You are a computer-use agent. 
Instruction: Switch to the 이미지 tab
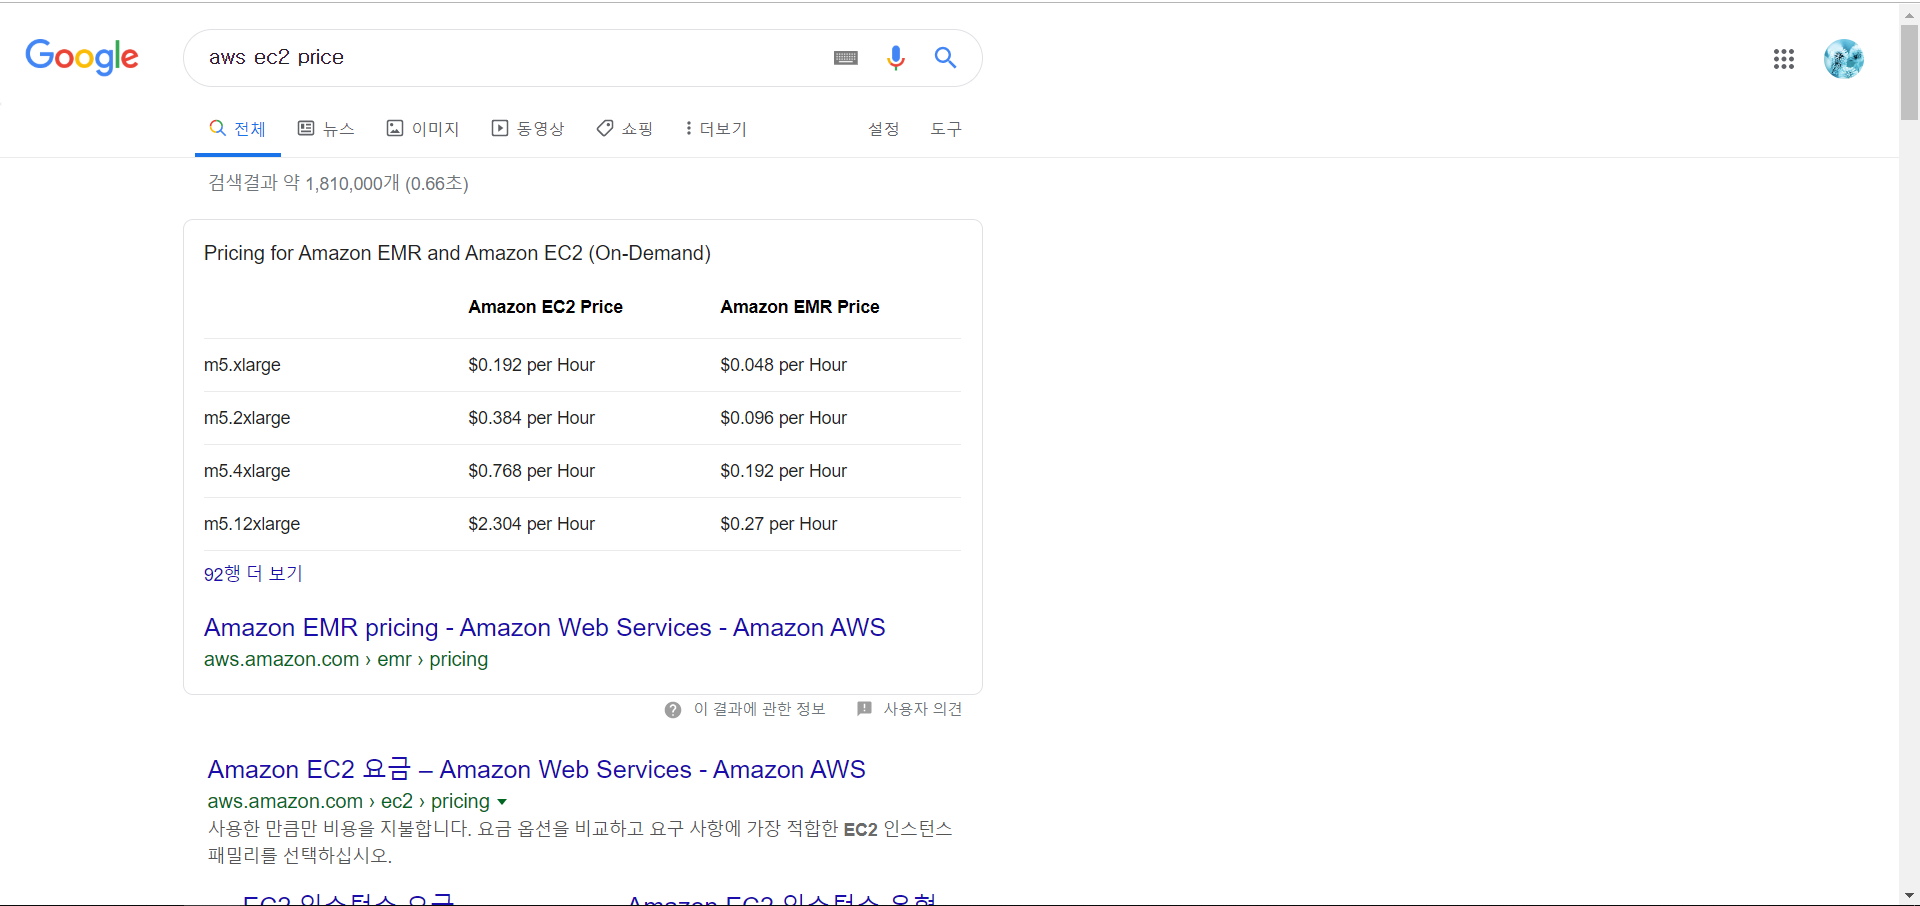(423, 129)
